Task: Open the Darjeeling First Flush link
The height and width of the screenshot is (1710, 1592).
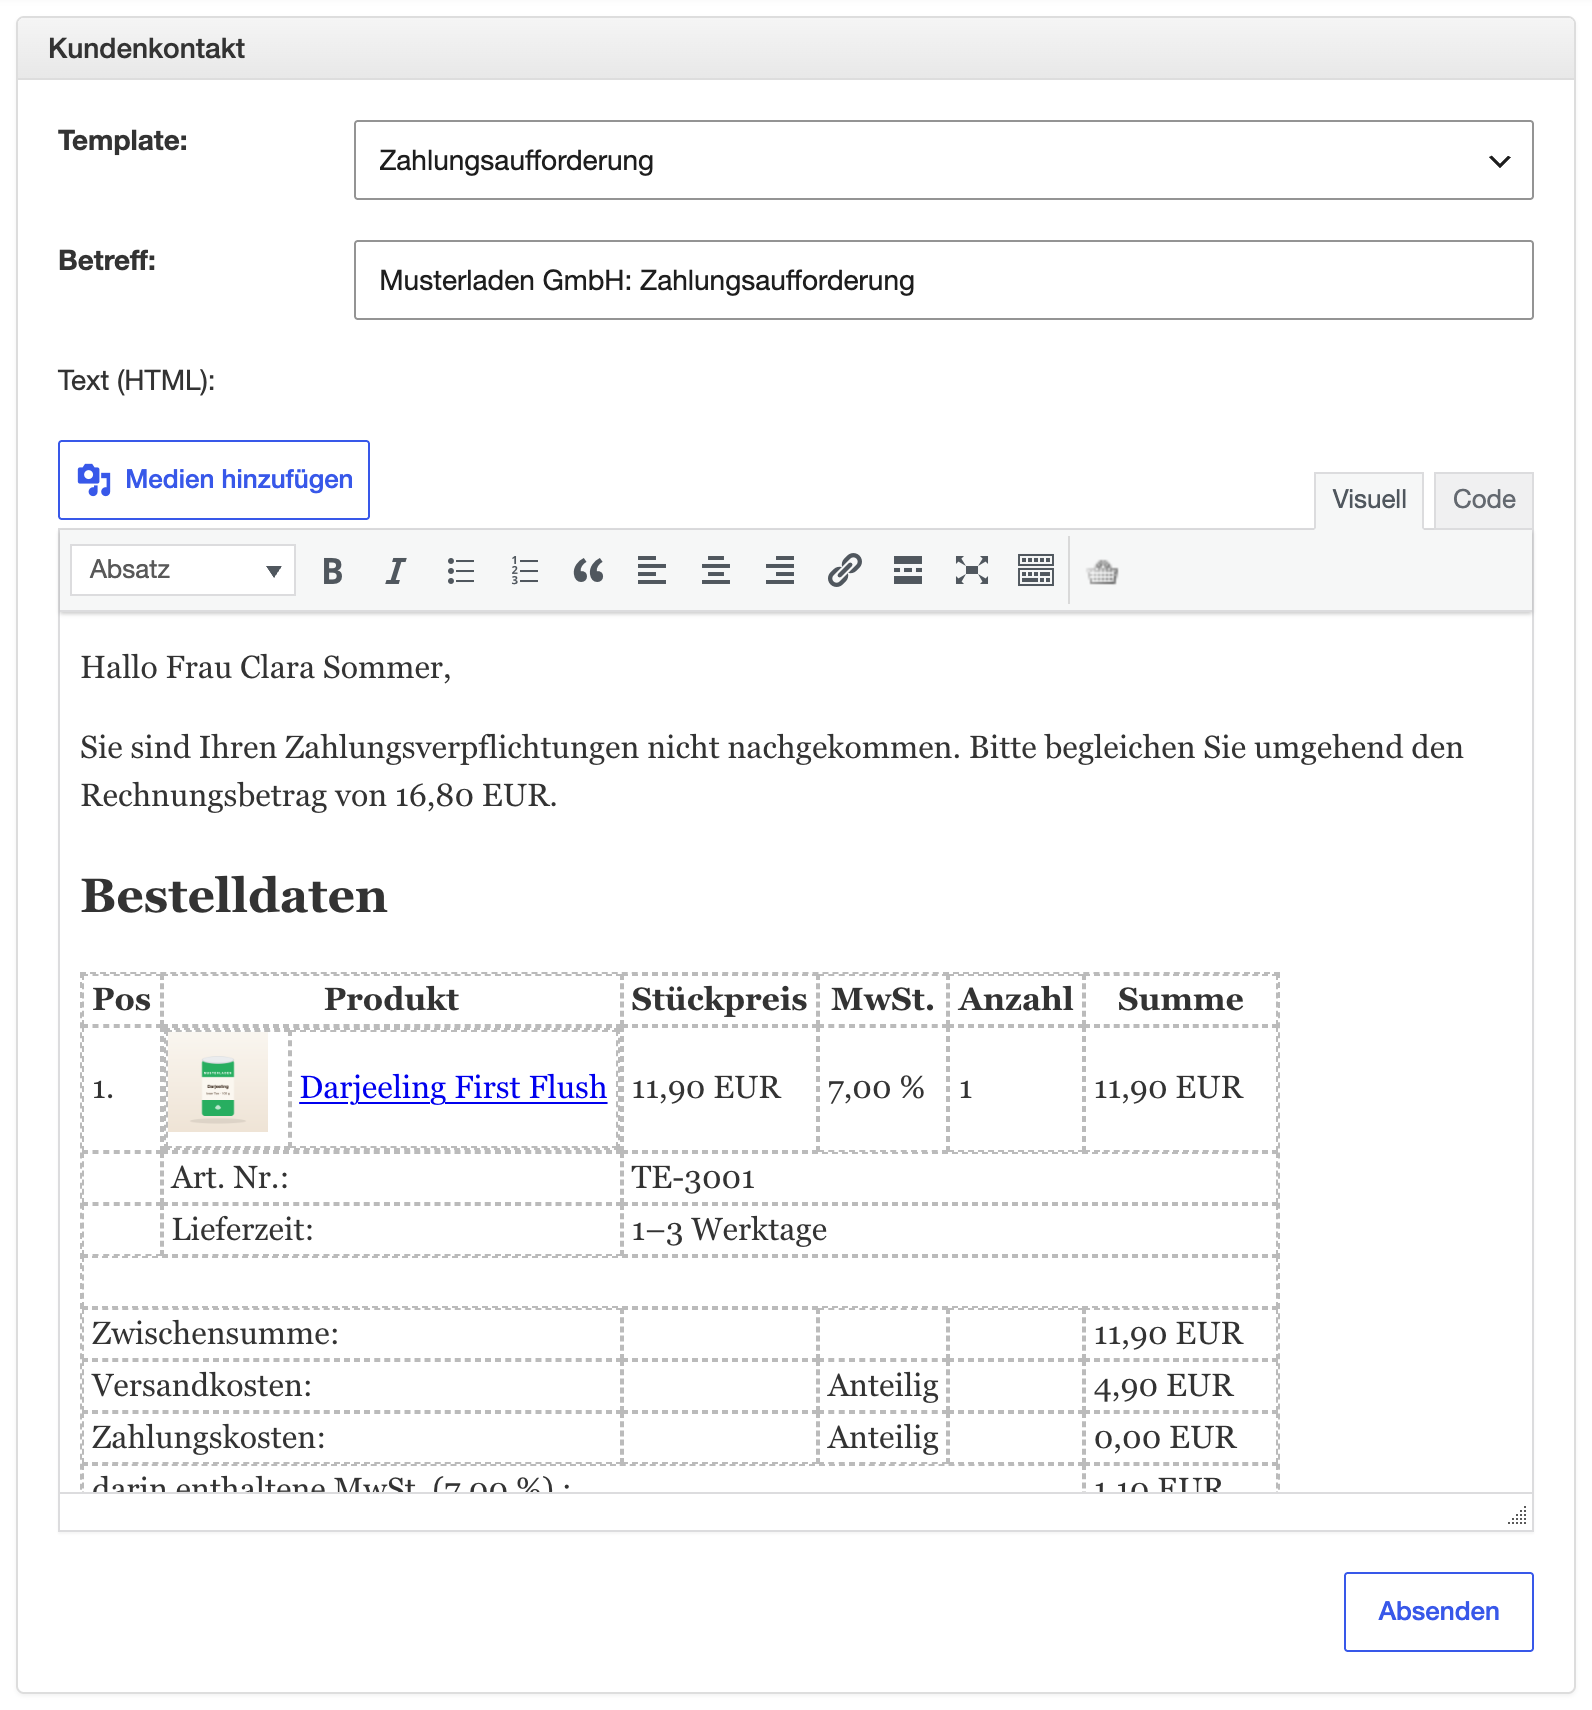Action: click(453, 1087)
